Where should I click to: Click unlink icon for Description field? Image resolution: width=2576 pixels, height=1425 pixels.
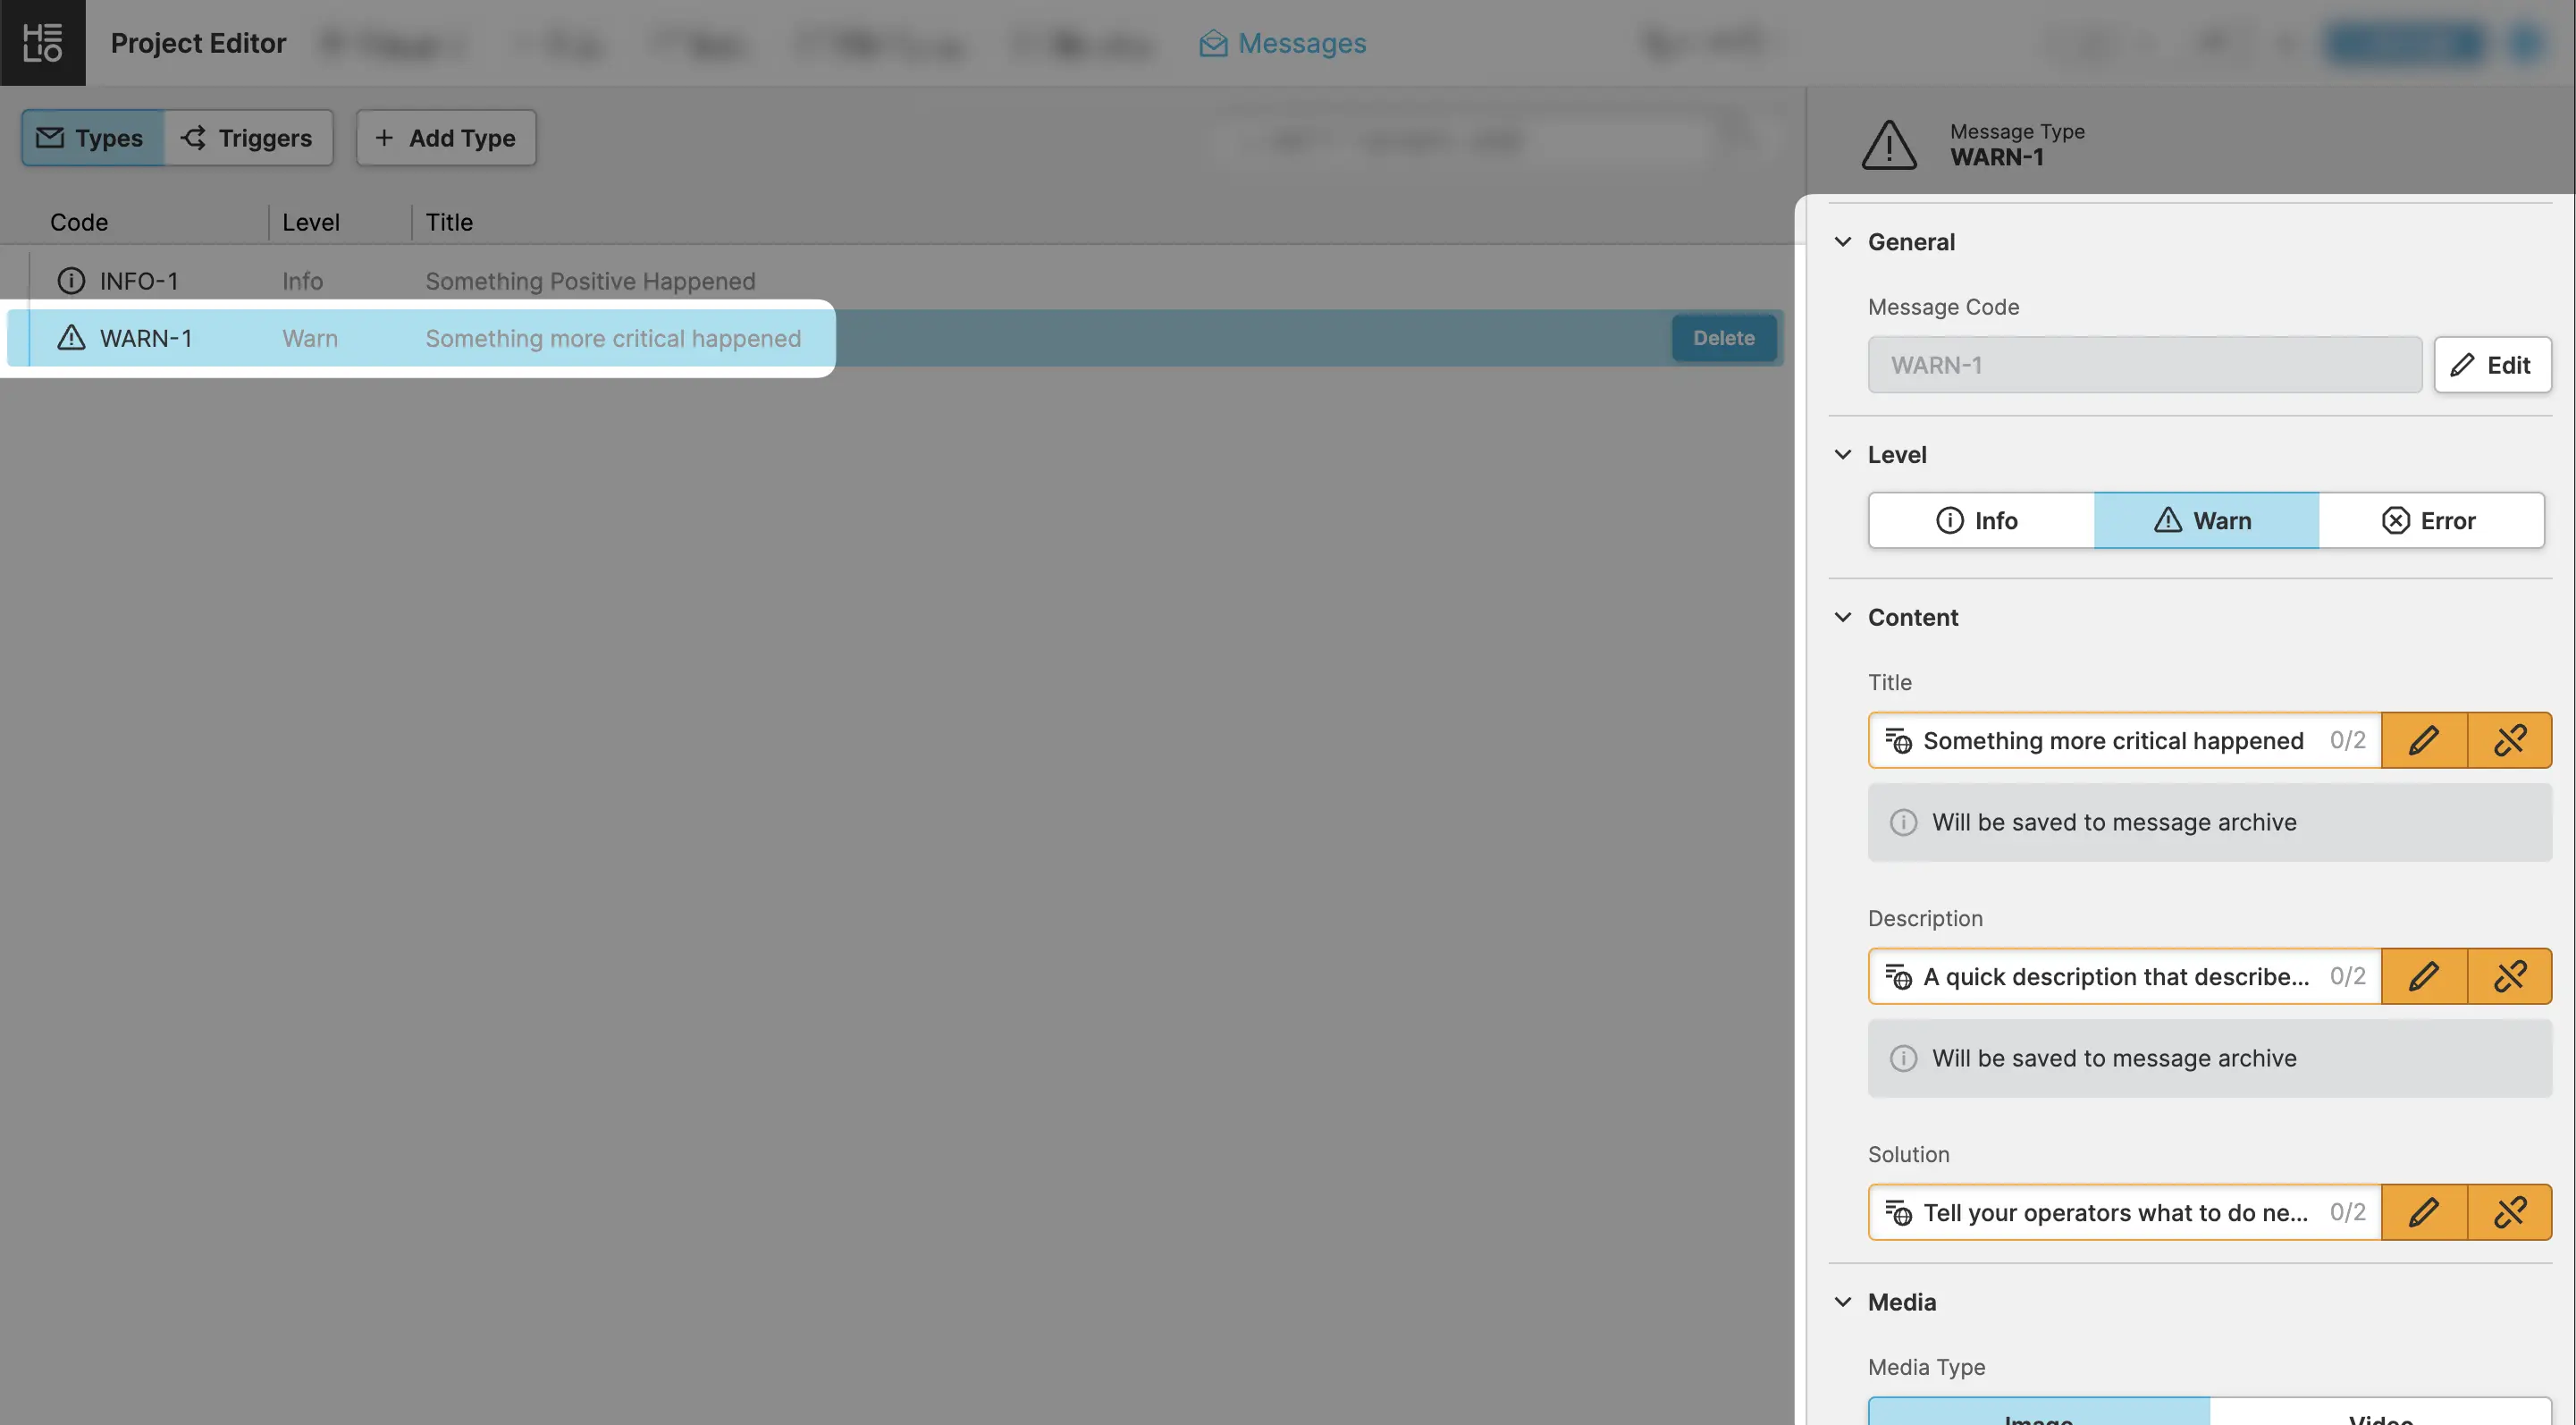2509,976
